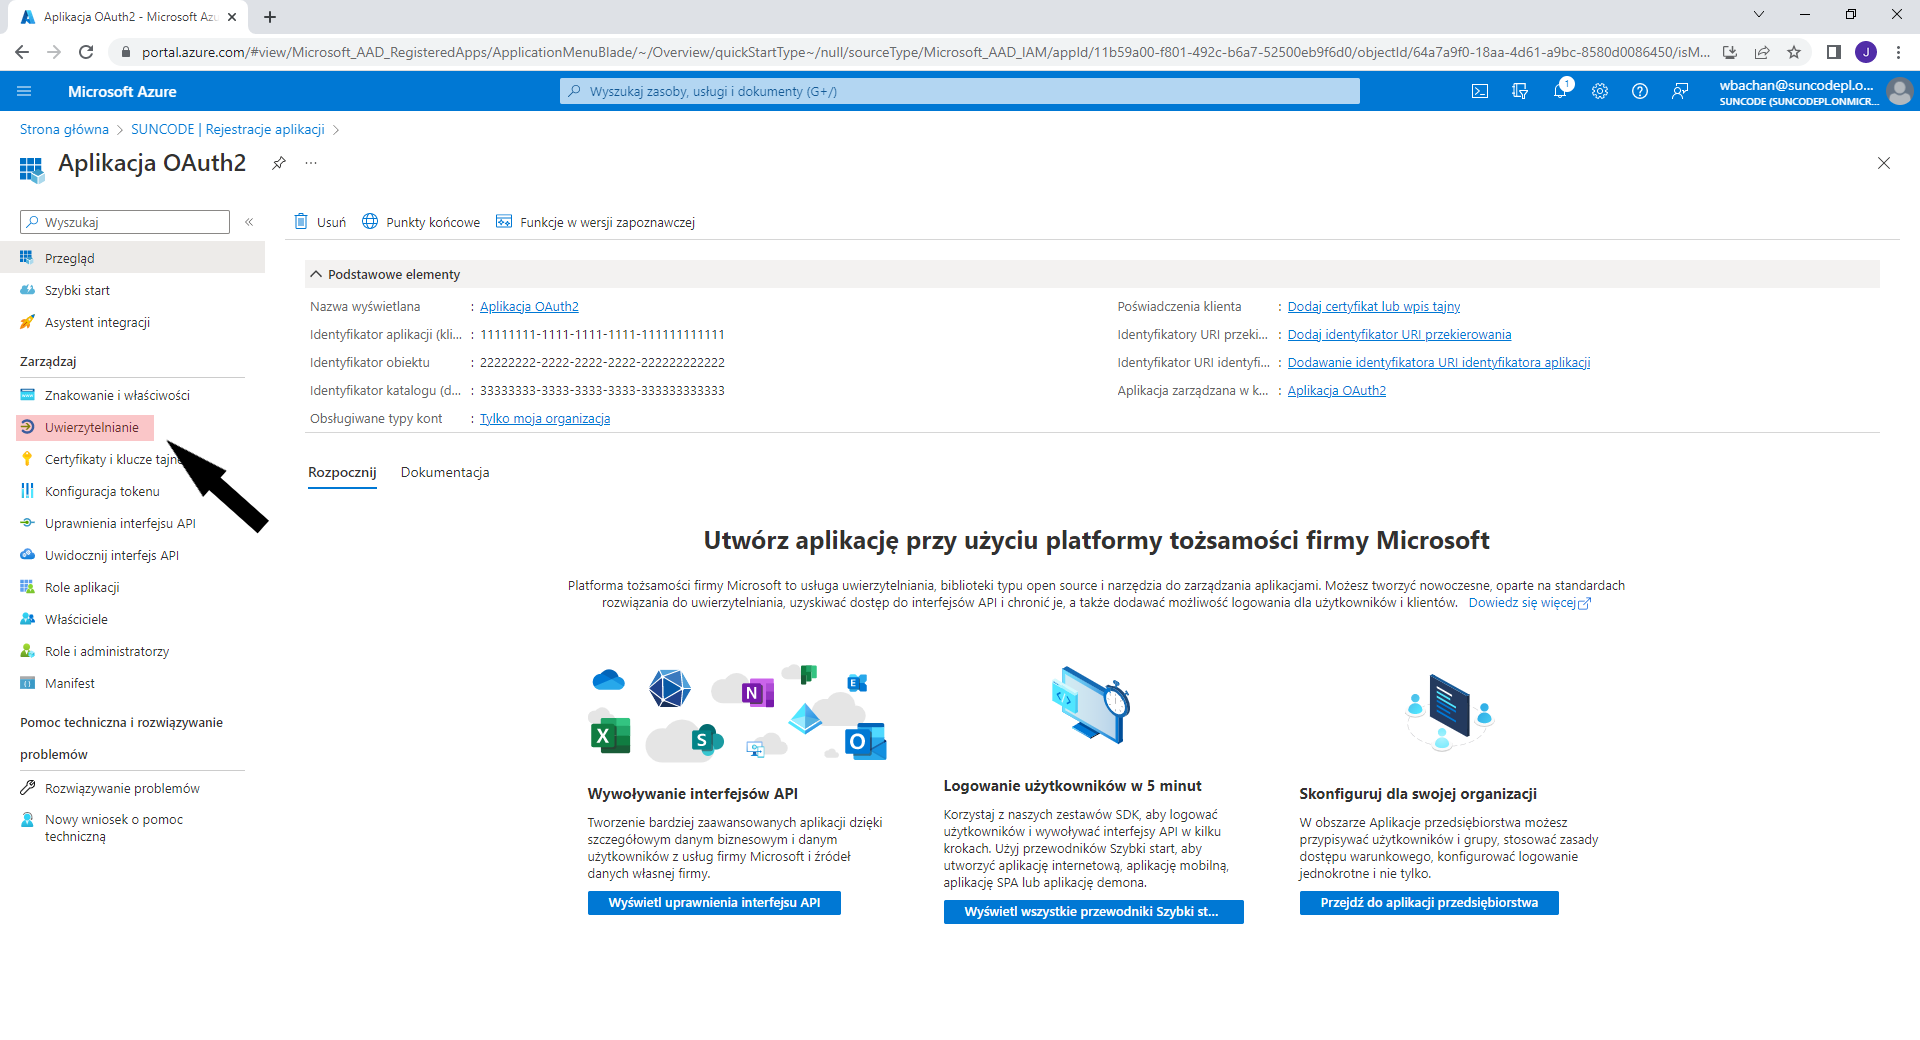The width and height of the screenshot is (1920, 1040).
Task: Click the Microsoft Azure logo text
Action: point(122,91)
